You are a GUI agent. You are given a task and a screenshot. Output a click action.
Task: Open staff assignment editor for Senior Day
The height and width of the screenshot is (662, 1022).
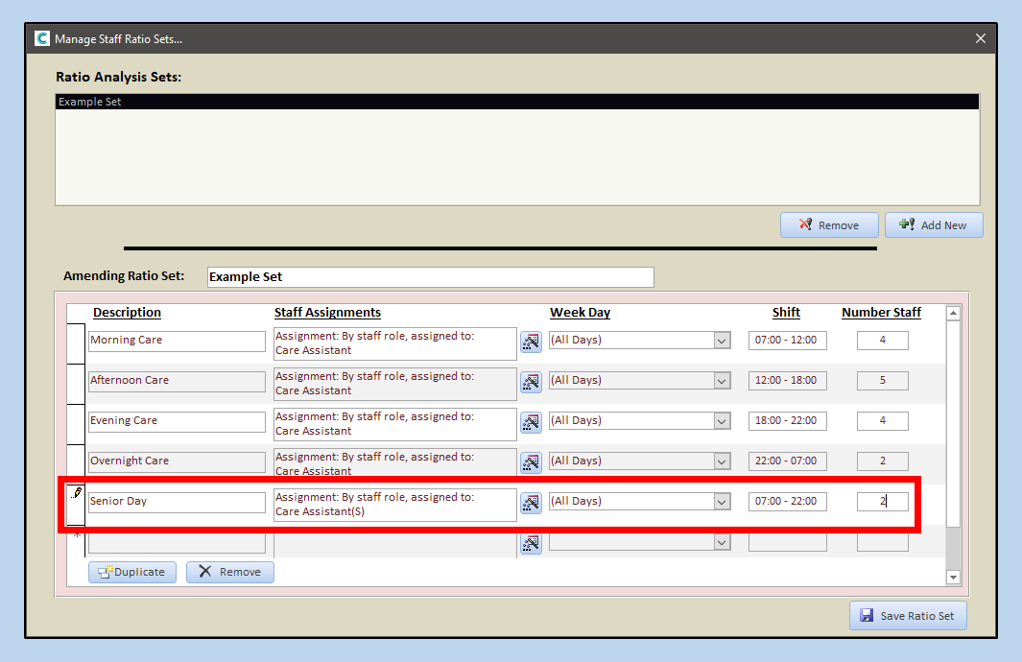(531, 502)
